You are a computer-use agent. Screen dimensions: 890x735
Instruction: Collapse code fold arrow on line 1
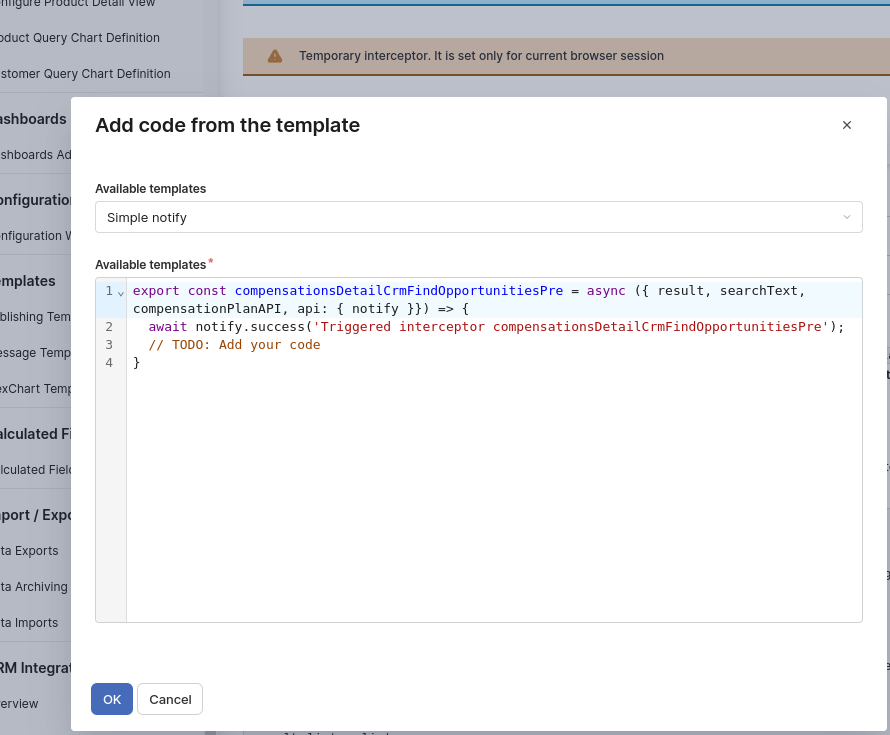[x=121, y=292]
